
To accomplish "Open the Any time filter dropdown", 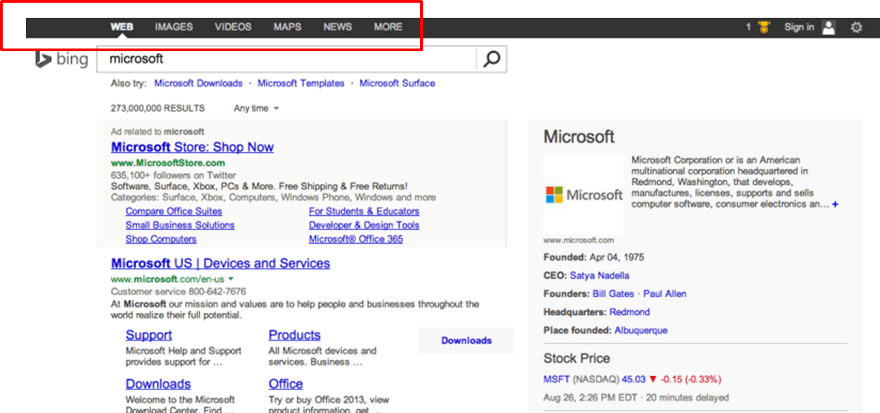I will pos(256,108).
